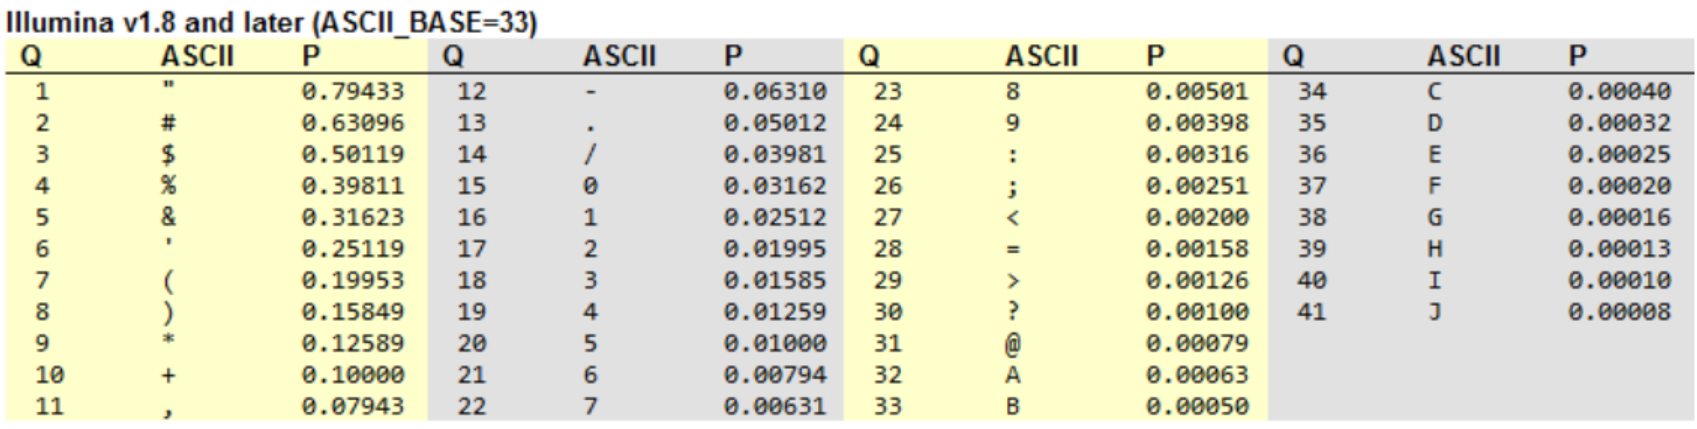Click the ASCII '&' symbol cell
1697x429 pixels.
(169, 217)
